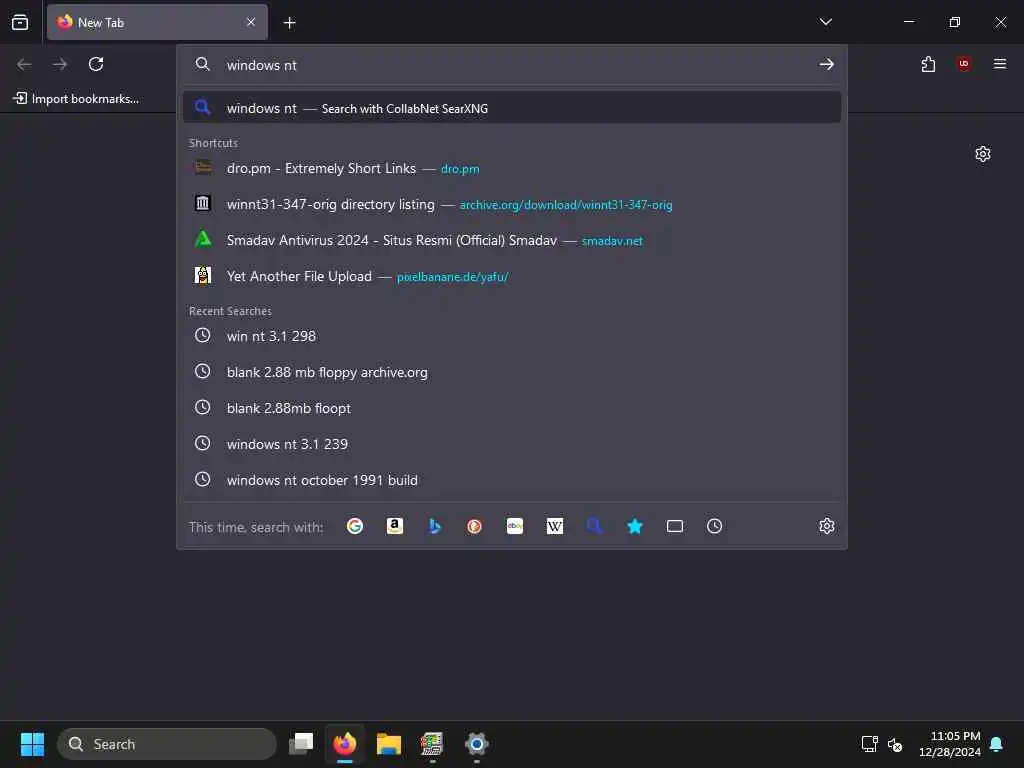1024x768 pixels.
Task: Go back to the previous page
Action: coord(24,64)
